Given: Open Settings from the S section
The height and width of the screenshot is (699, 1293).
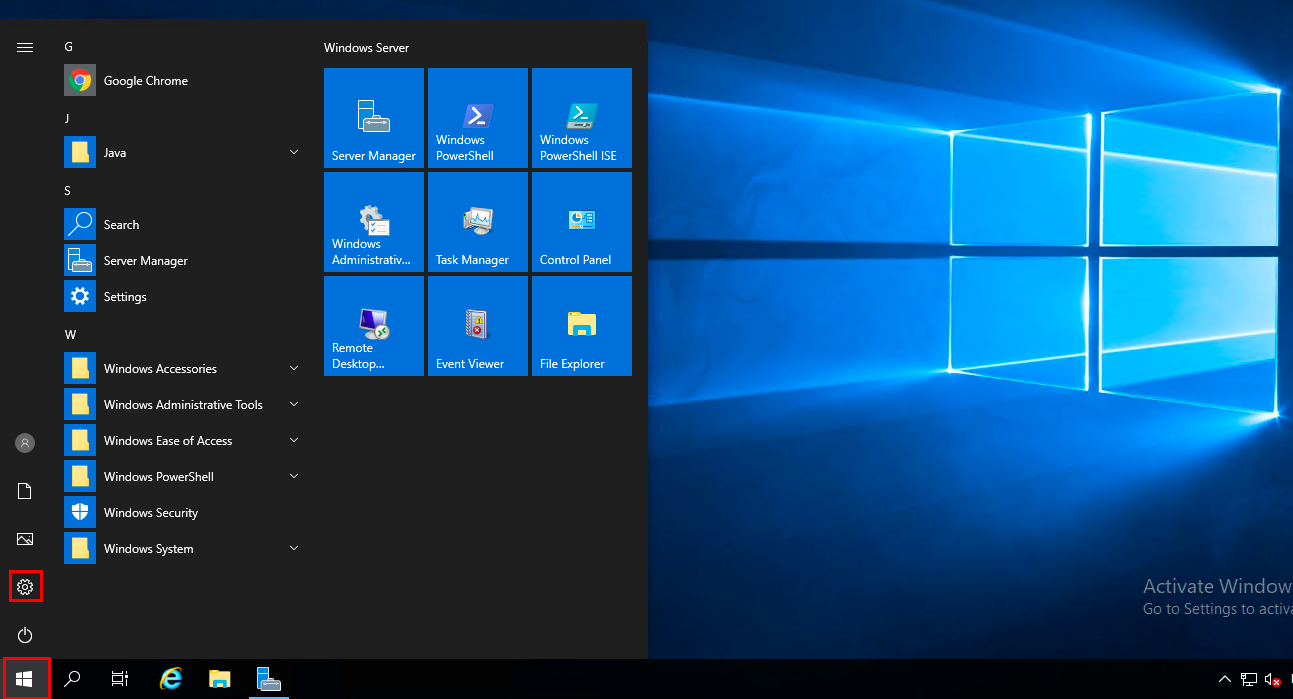Looking at the screenshot, I should (184, 297).
